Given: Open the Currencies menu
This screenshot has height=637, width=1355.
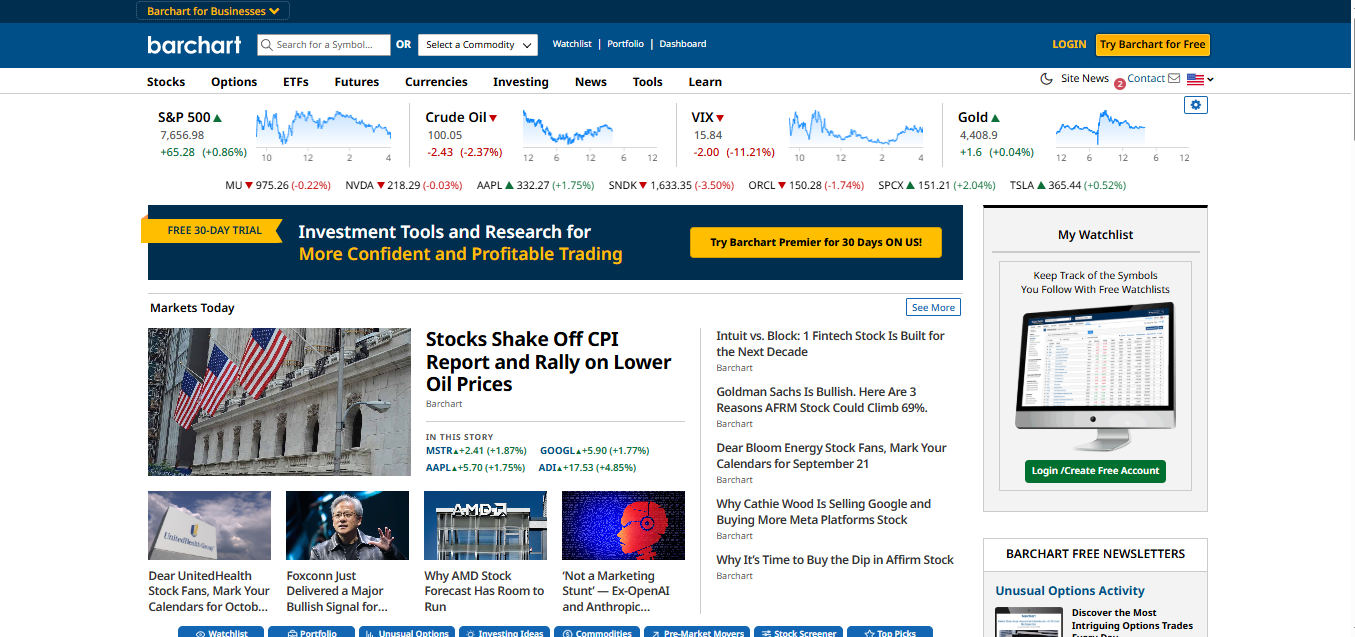Looking at the screenshot, I should point(436,82).
